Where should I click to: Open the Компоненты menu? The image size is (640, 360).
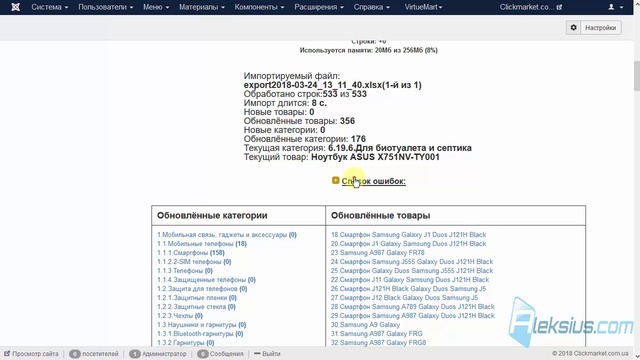(259, 7)
